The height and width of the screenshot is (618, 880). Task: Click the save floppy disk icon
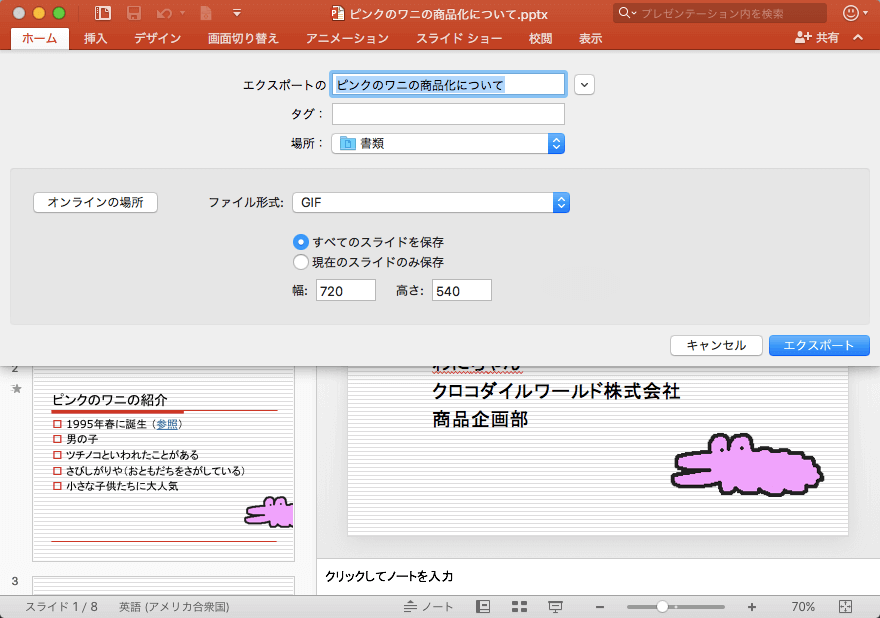pyautogui.click(x=134, y=13)
